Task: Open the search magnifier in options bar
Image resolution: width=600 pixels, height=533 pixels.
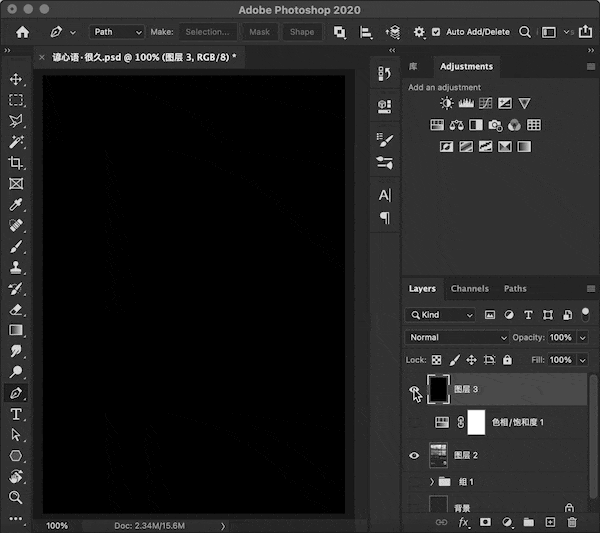Action: coord(525,32)
